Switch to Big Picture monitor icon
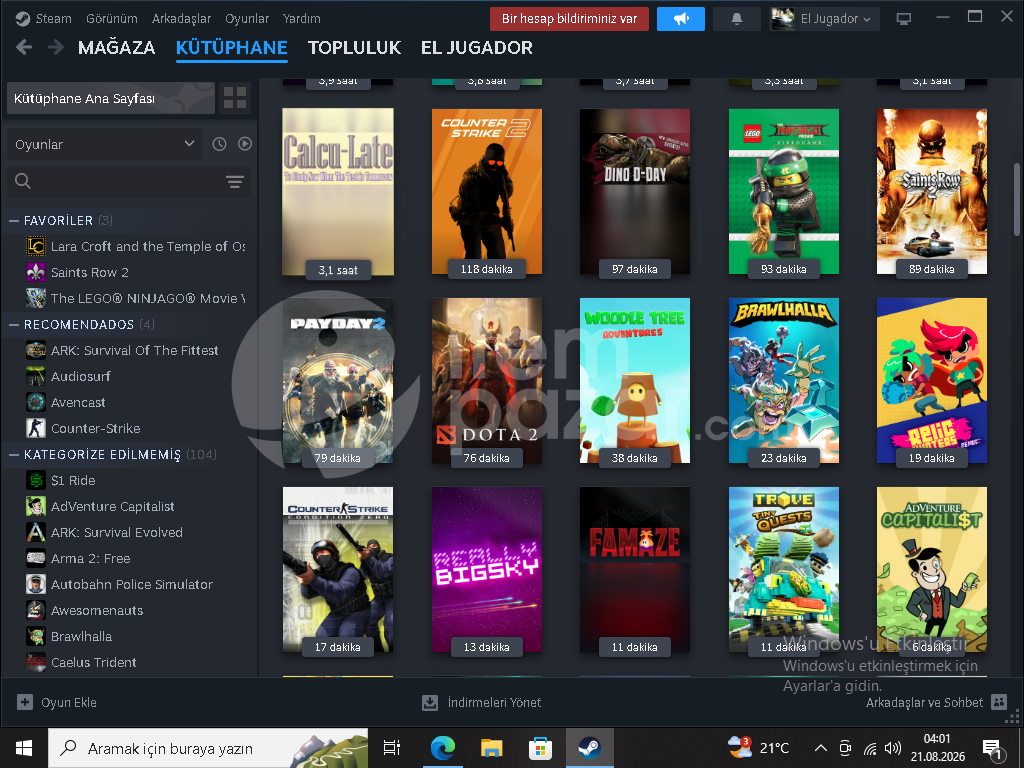This screenshot has width=1024, height=768. point(904,19)
